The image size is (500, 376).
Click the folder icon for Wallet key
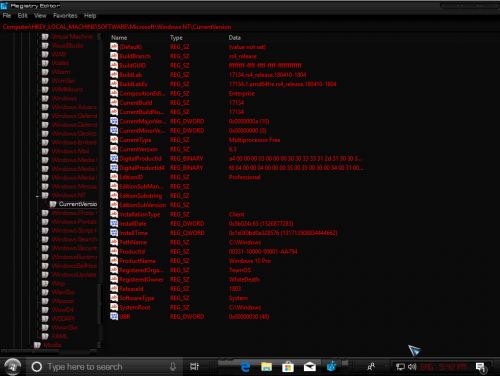pyautogui.click(x=45, y=63)
